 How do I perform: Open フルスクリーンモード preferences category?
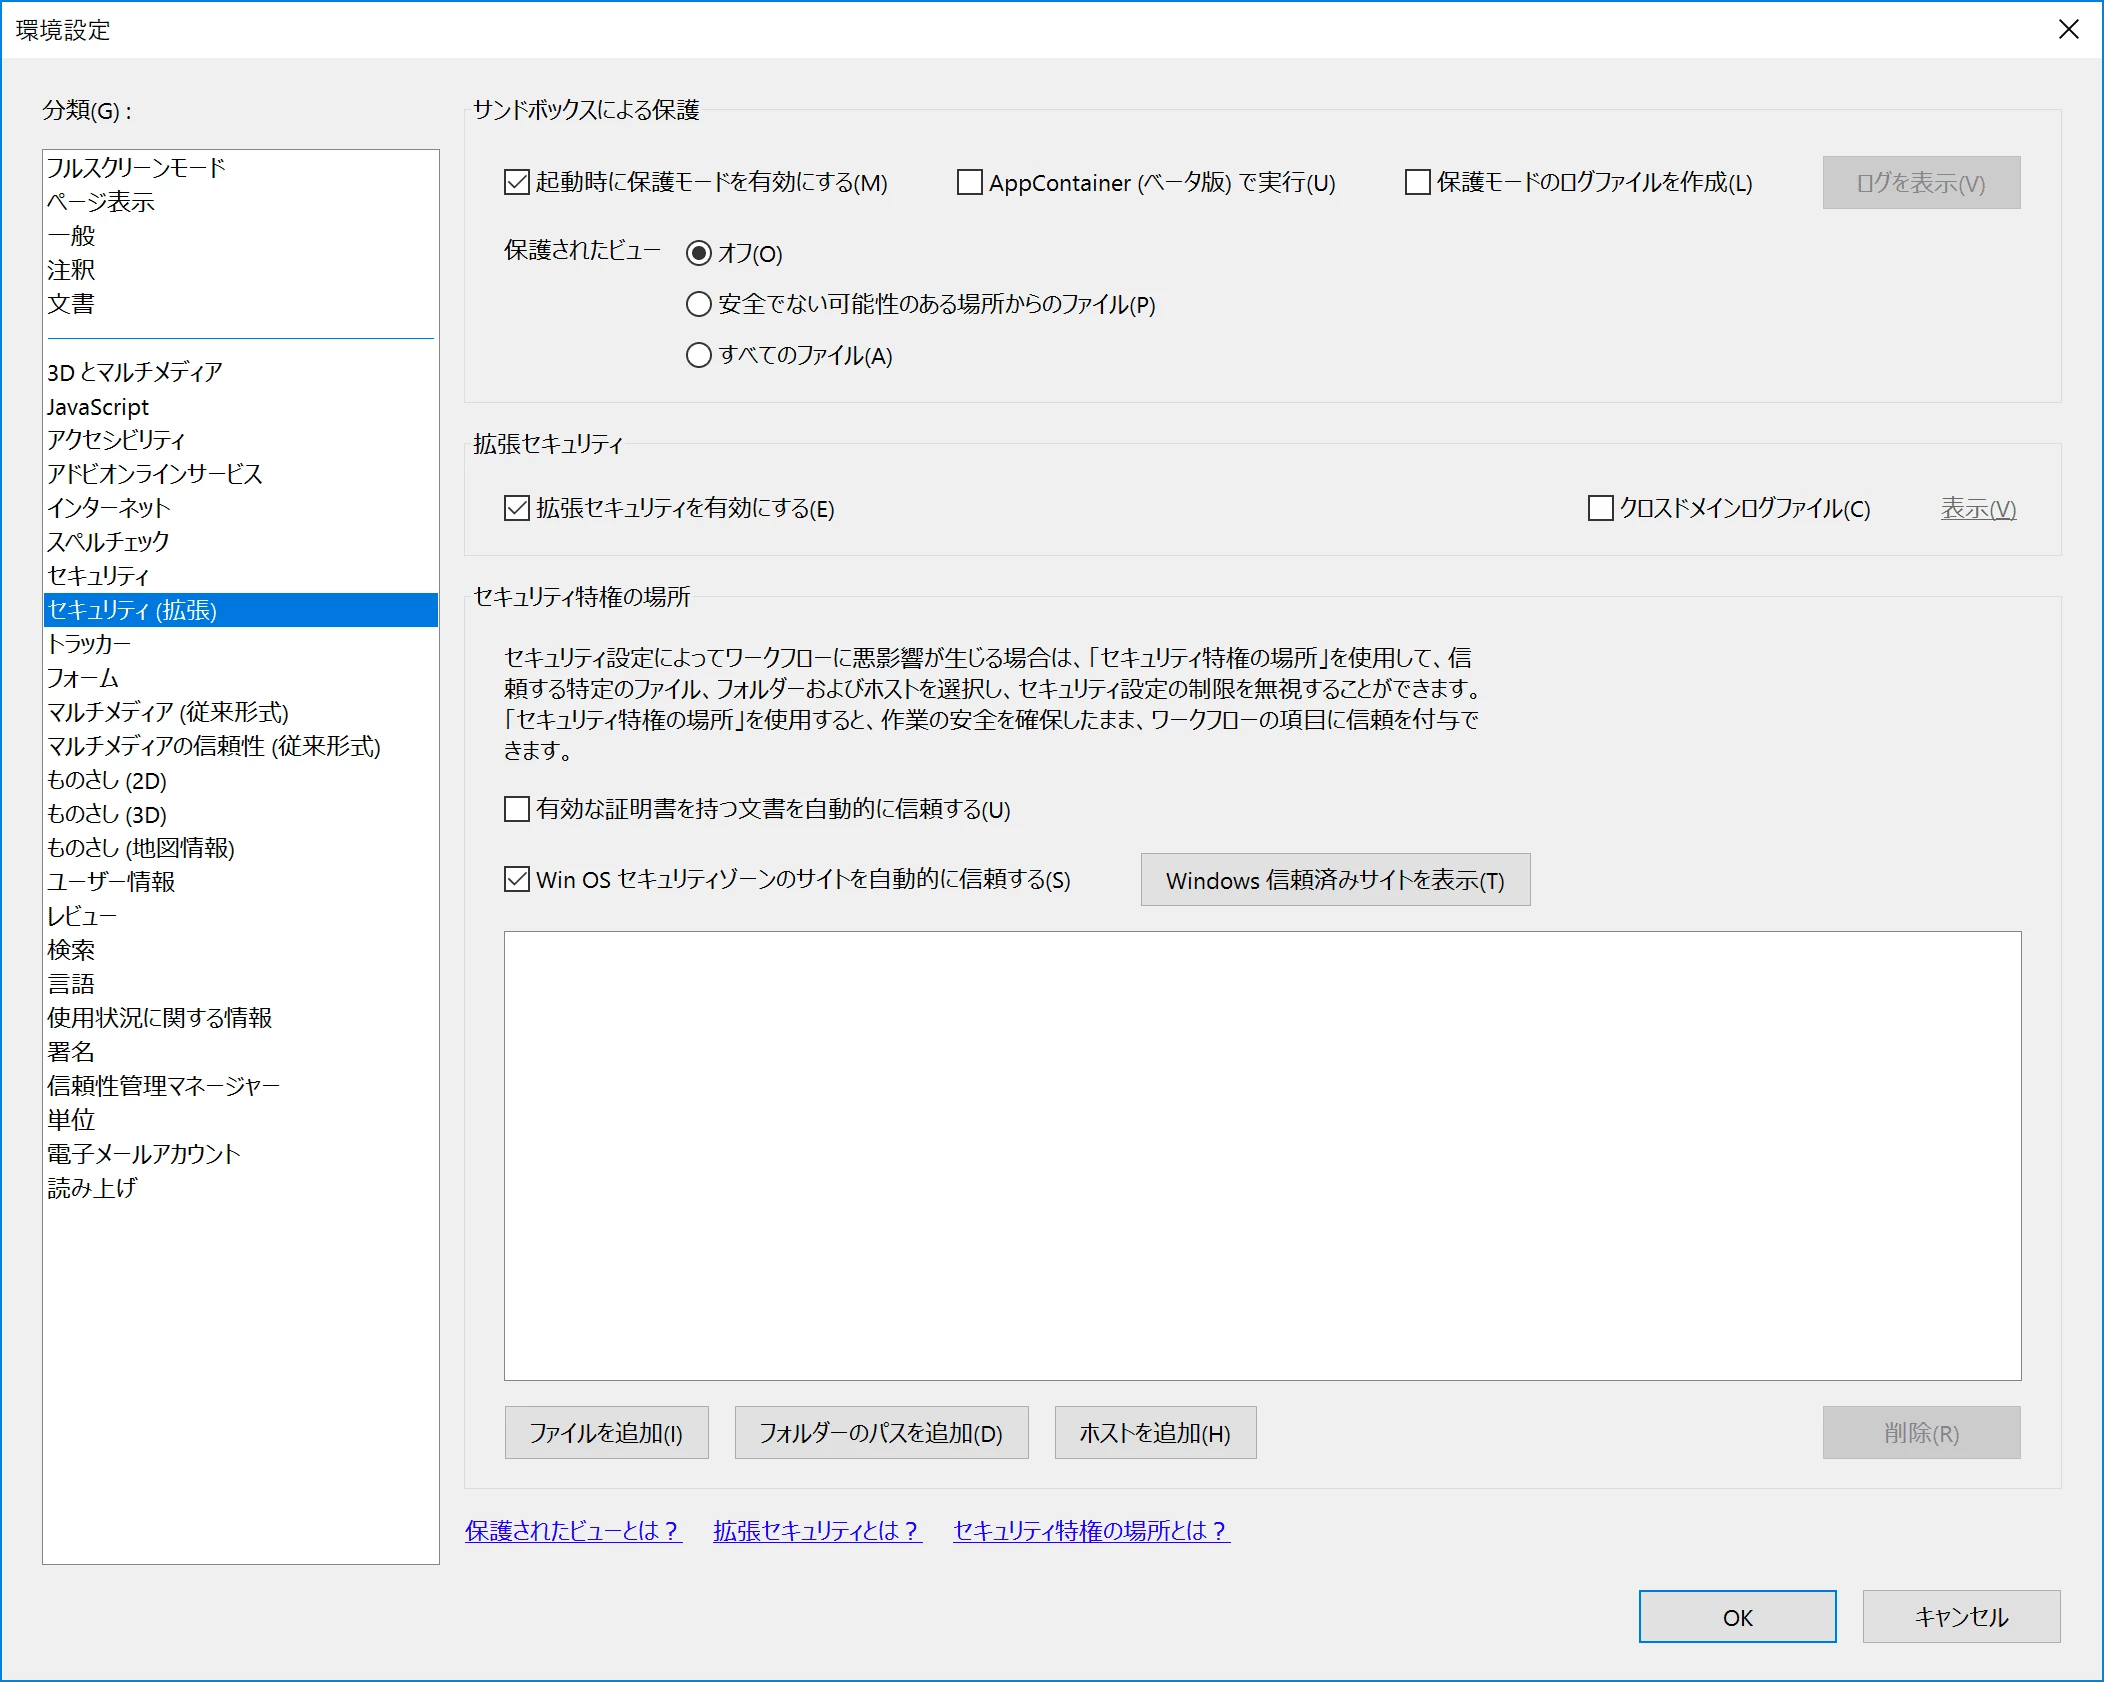click(x=136, y=168)
